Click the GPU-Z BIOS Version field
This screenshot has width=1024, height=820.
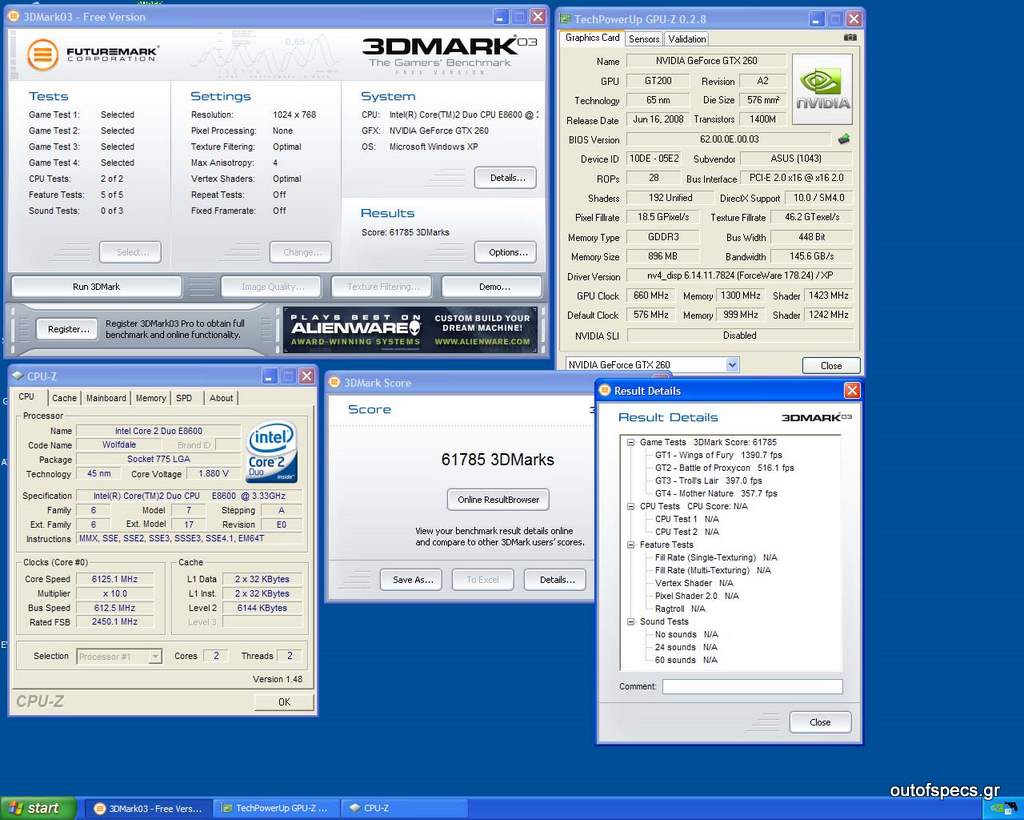pos(729,139)
